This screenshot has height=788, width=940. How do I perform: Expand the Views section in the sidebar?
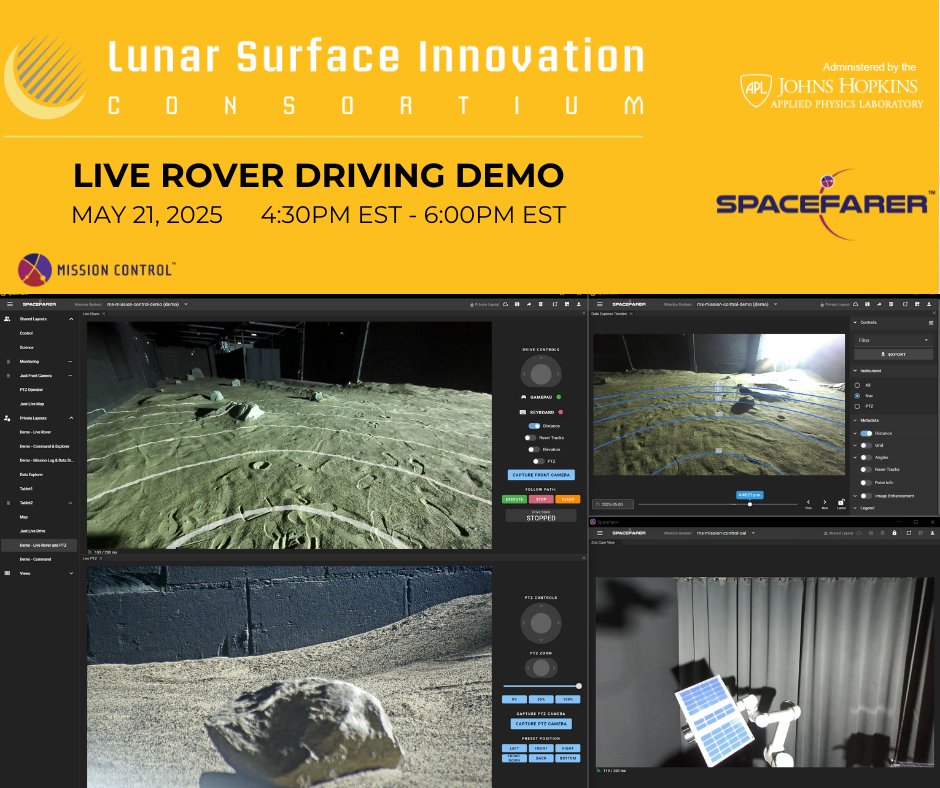click(x=71, y=573)
